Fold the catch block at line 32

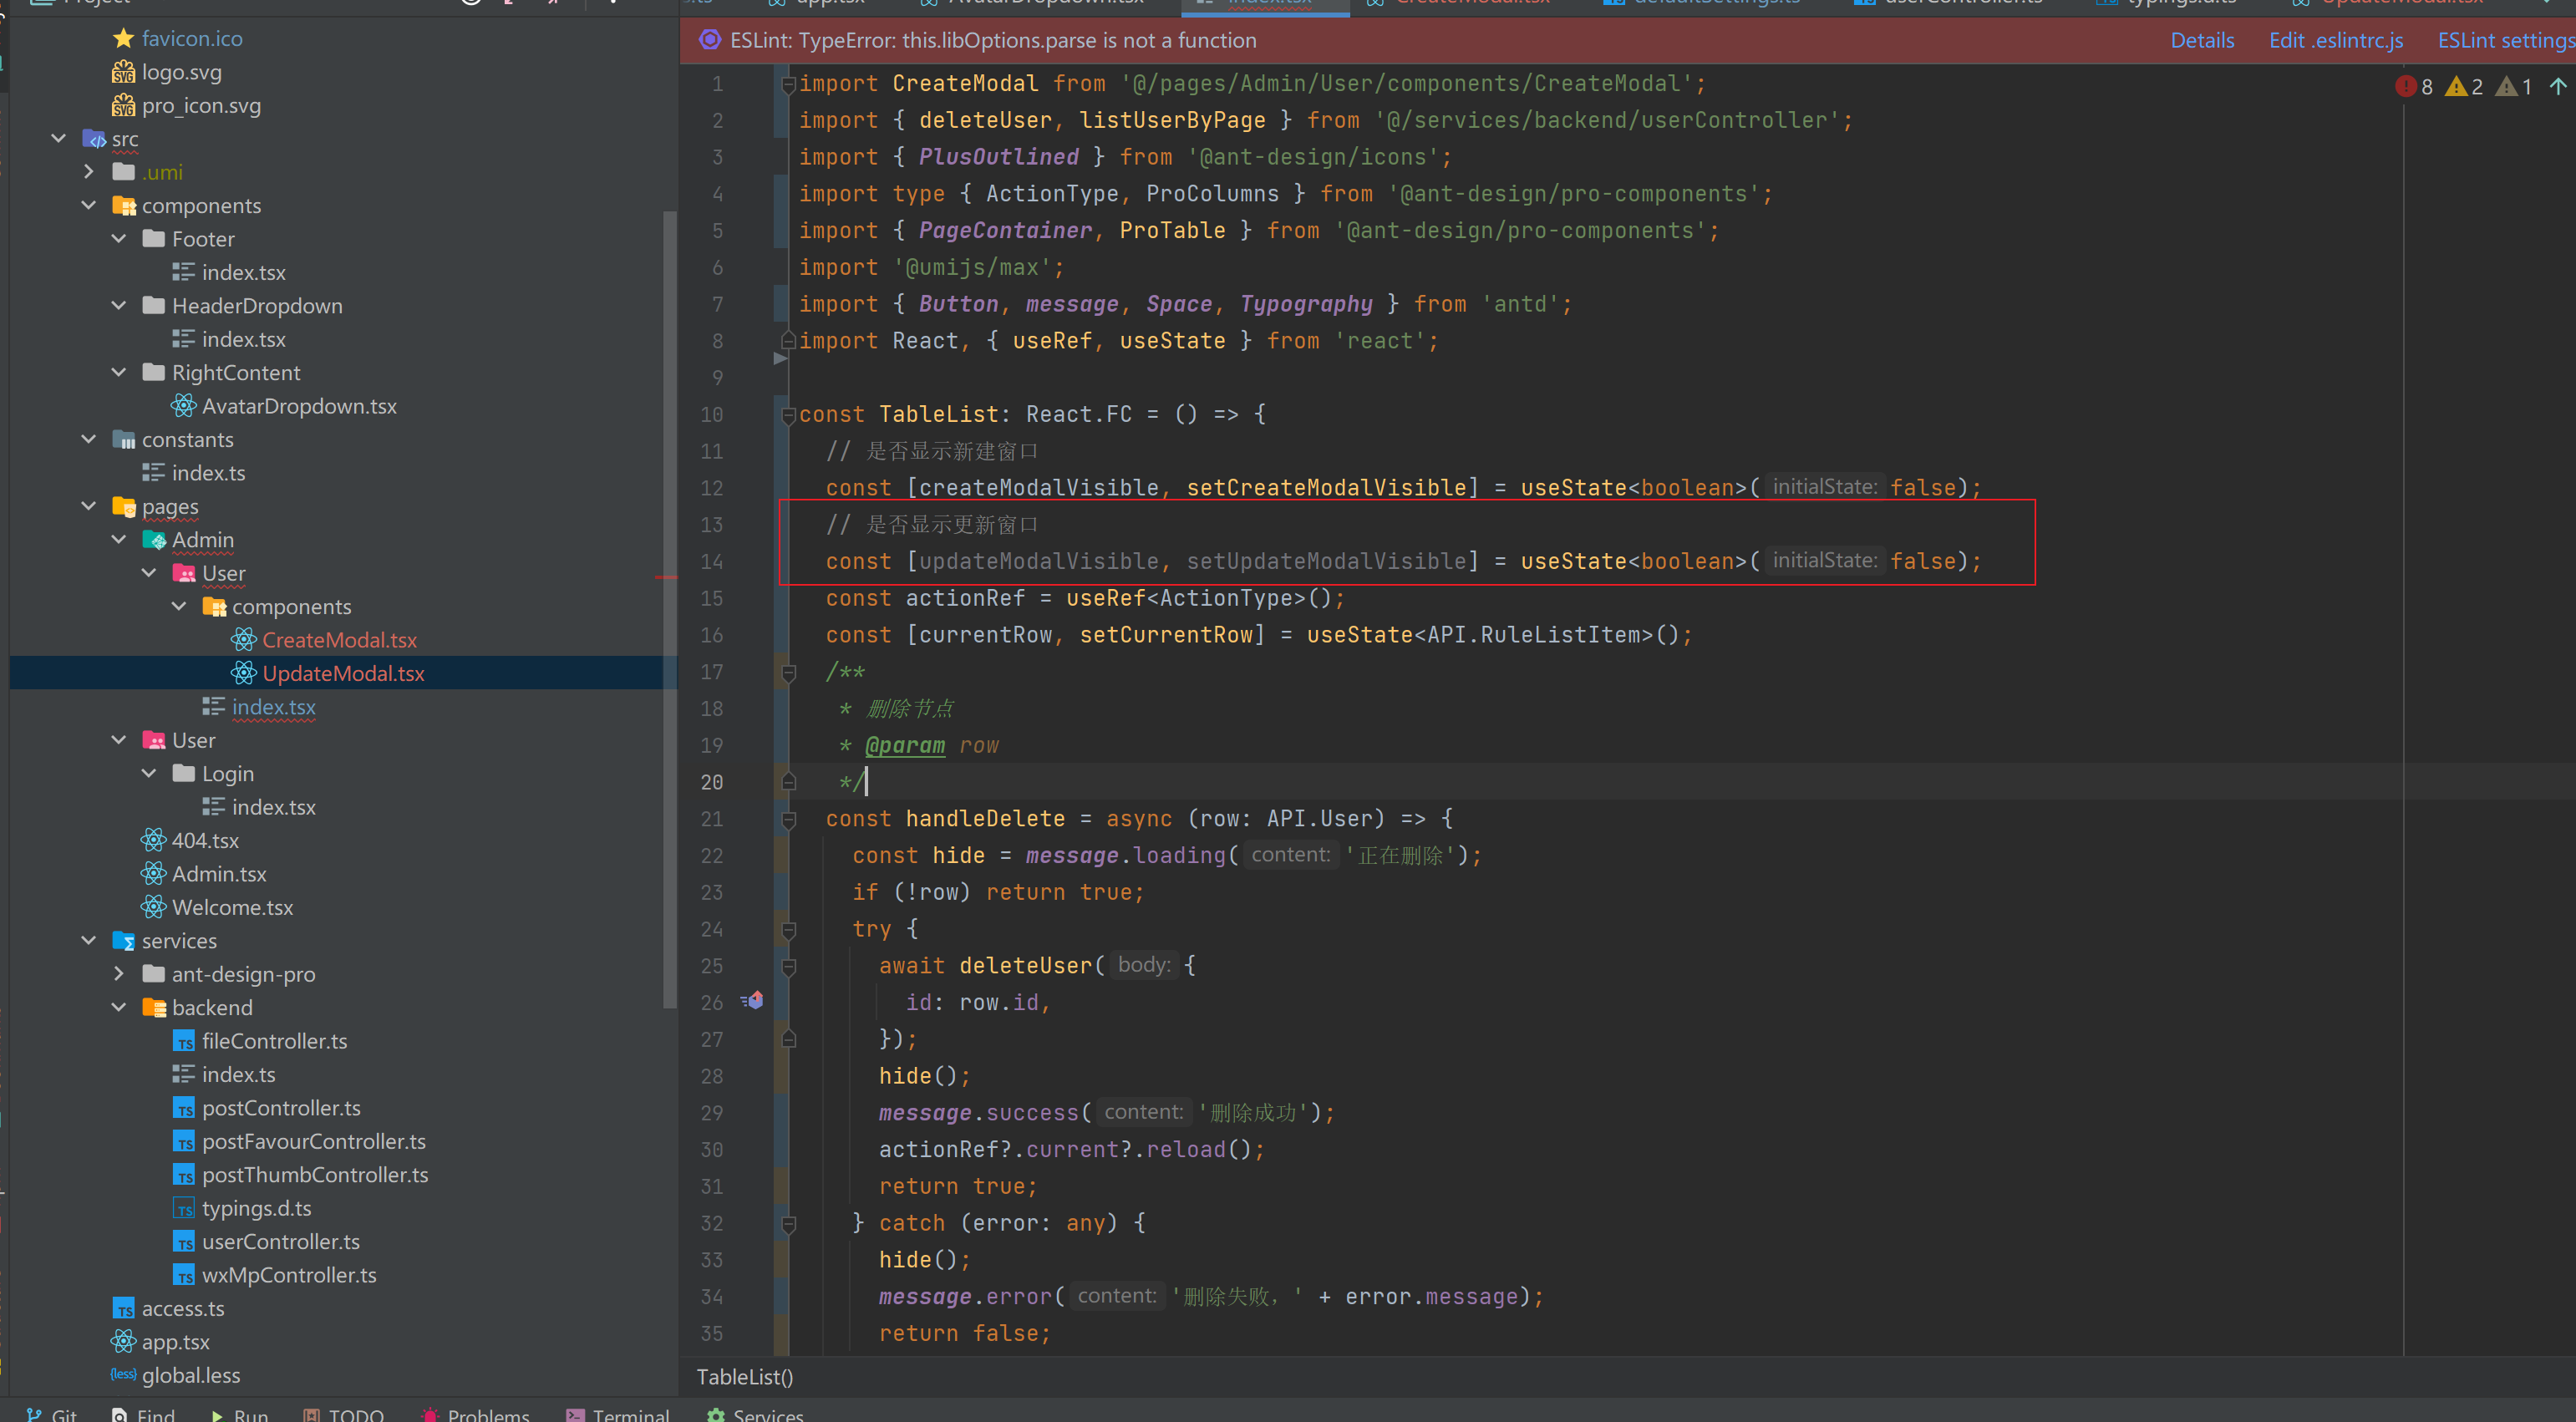[x=788, y=1224]
